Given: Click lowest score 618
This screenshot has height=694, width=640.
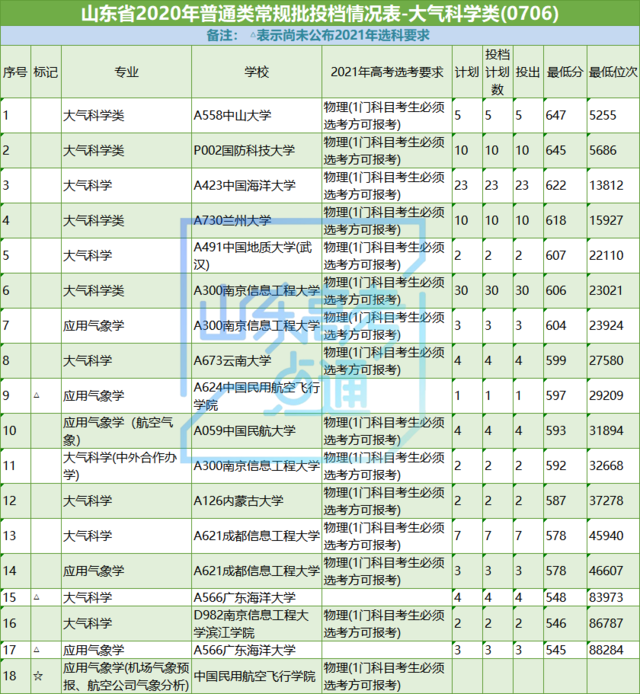Looking at the screenshot, I should click(555, 220).
